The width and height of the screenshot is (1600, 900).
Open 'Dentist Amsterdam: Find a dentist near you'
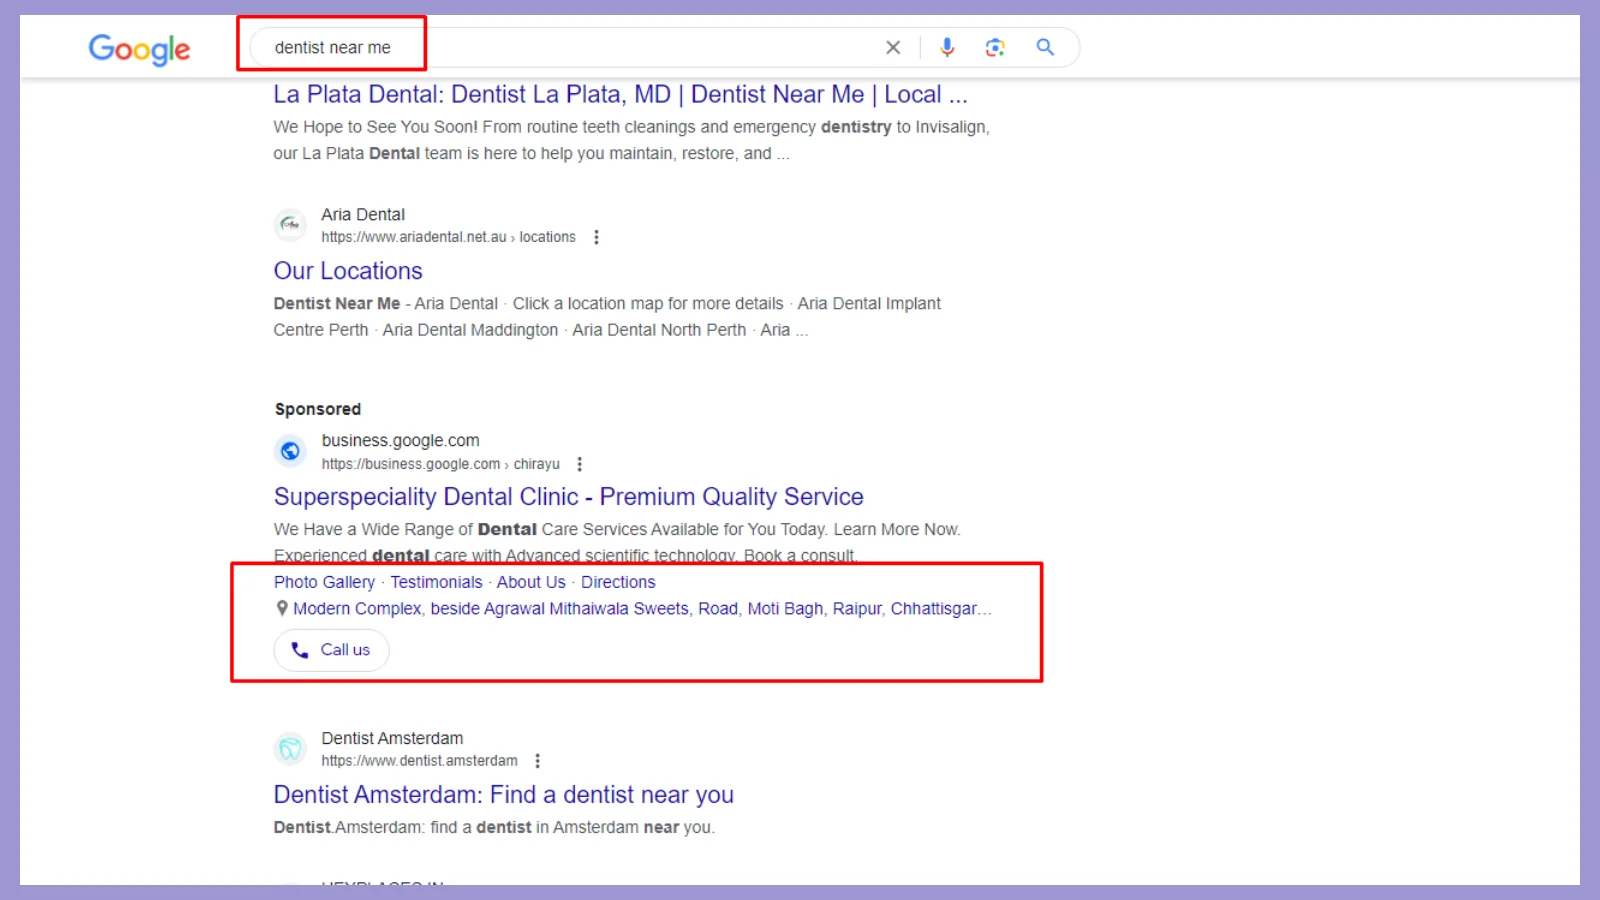503,795
